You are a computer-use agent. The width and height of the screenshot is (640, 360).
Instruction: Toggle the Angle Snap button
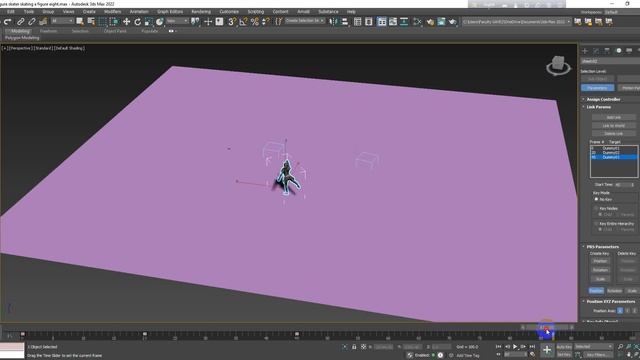243,22
